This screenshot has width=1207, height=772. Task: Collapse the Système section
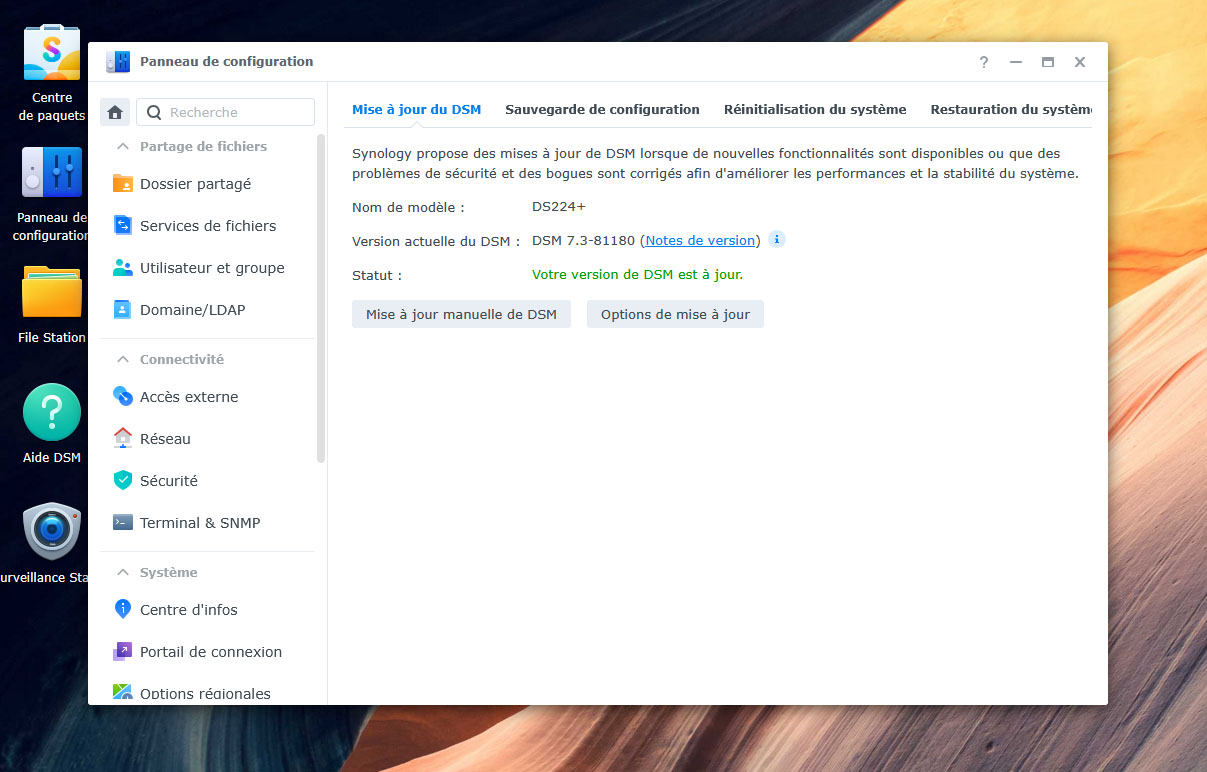click(123, 572)
